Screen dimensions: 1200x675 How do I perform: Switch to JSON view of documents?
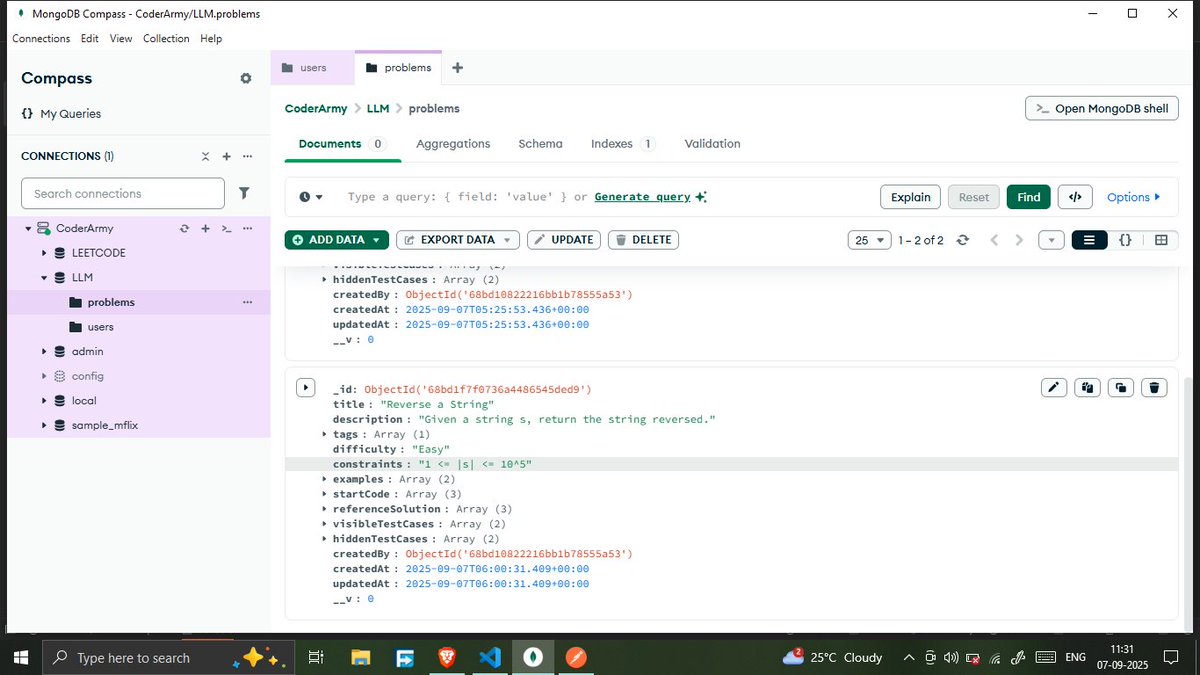point(1125,240)
